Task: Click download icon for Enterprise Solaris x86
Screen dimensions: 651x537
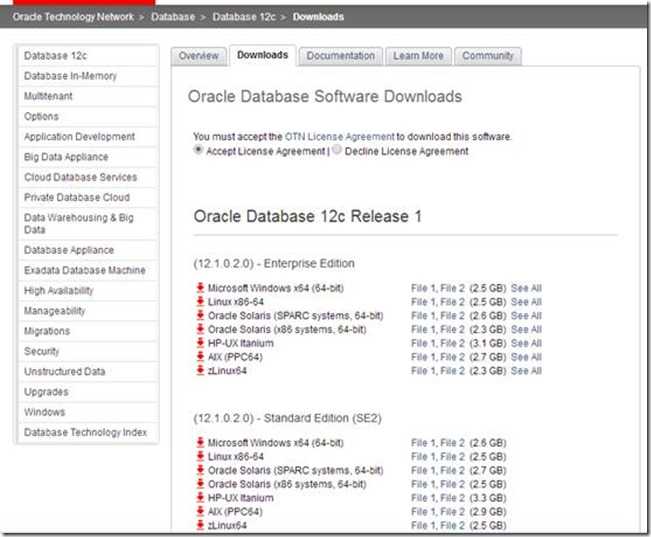Action: (x=200, y=329)
